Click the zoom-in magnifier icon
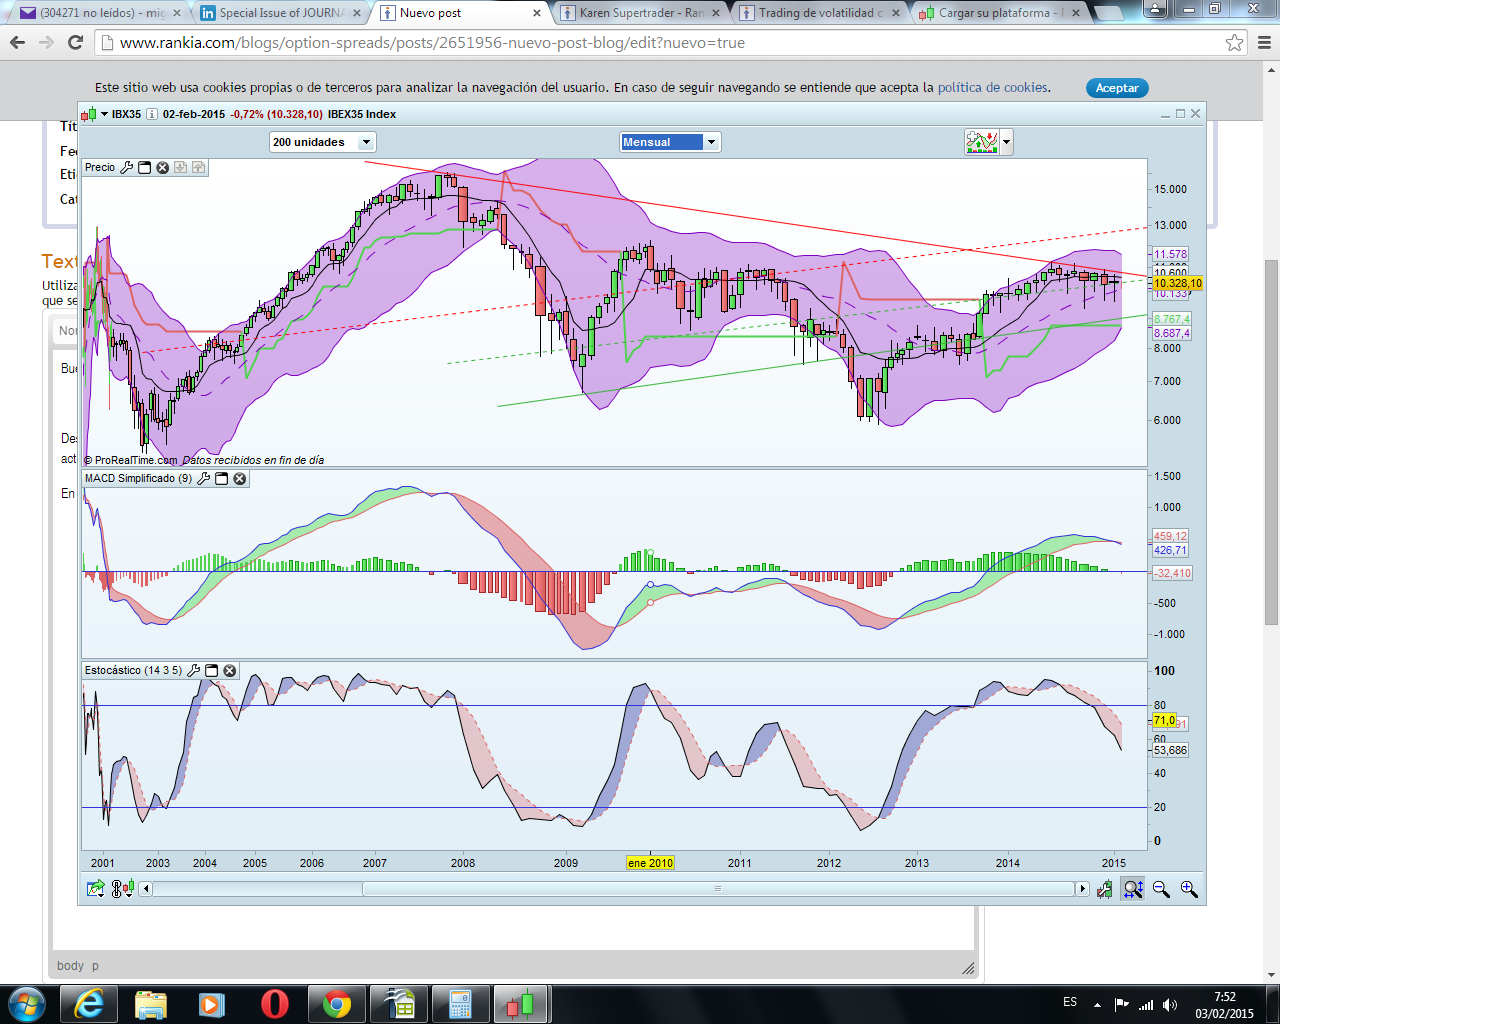 click(x=1189, y=889)
